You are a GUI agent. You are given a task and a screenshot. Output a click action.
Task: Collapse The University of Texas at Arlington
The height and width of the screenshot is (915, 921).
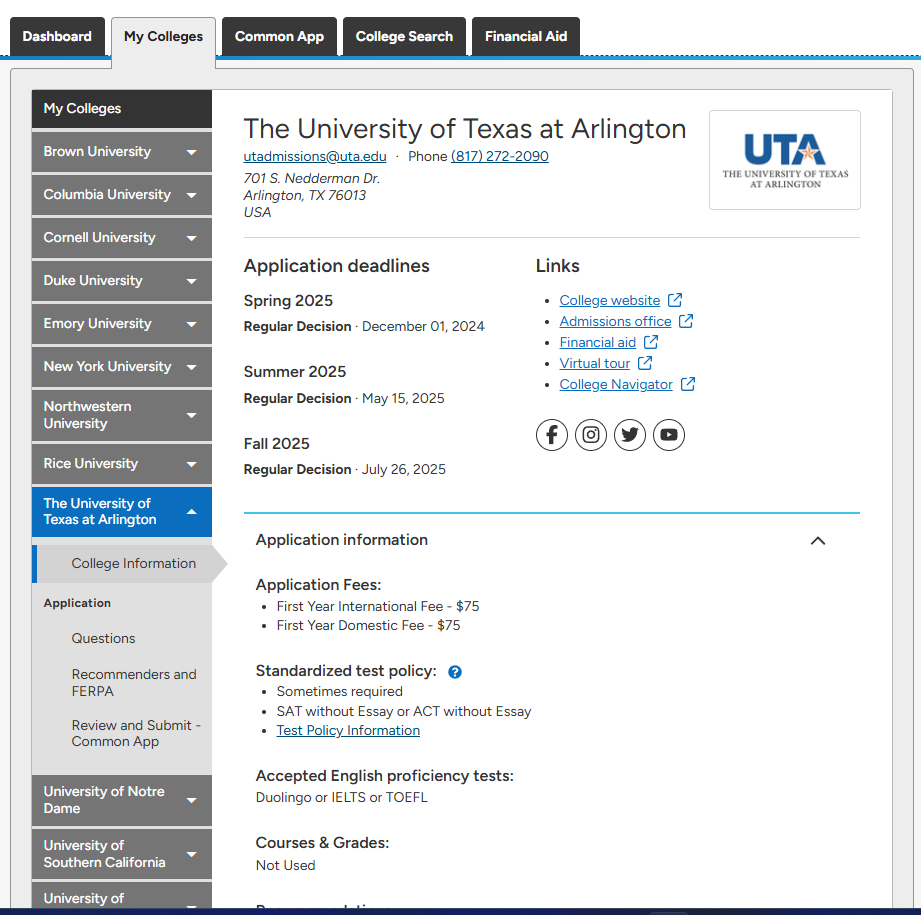[191, 512]
